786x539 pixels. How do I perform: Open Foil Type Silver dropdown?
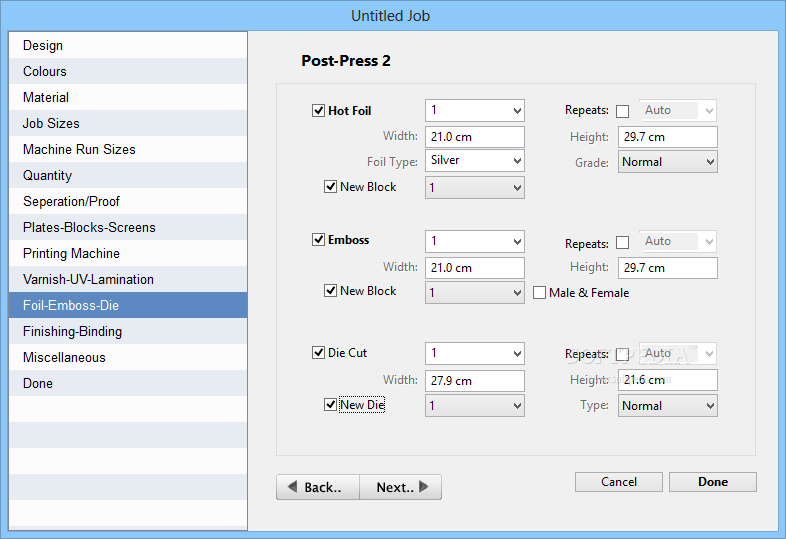click(x=475, y=160)
